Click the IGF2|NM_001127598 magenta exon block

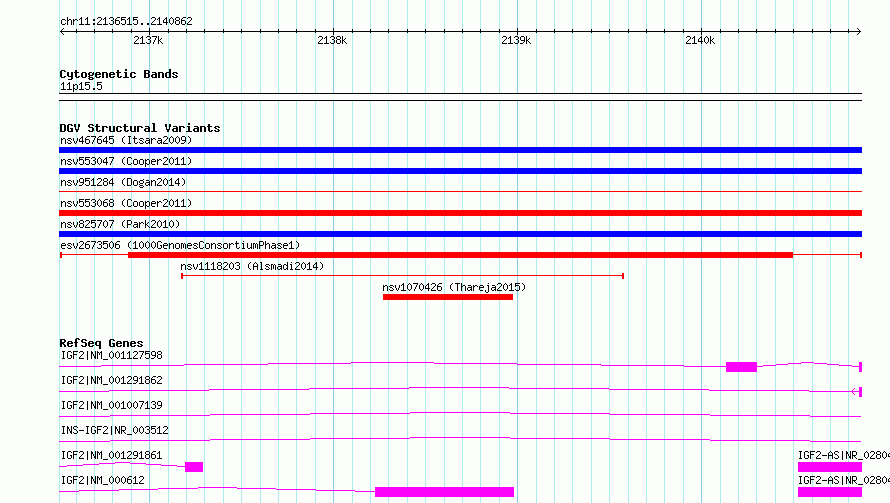pyautogui.click(x=741, y=367)
